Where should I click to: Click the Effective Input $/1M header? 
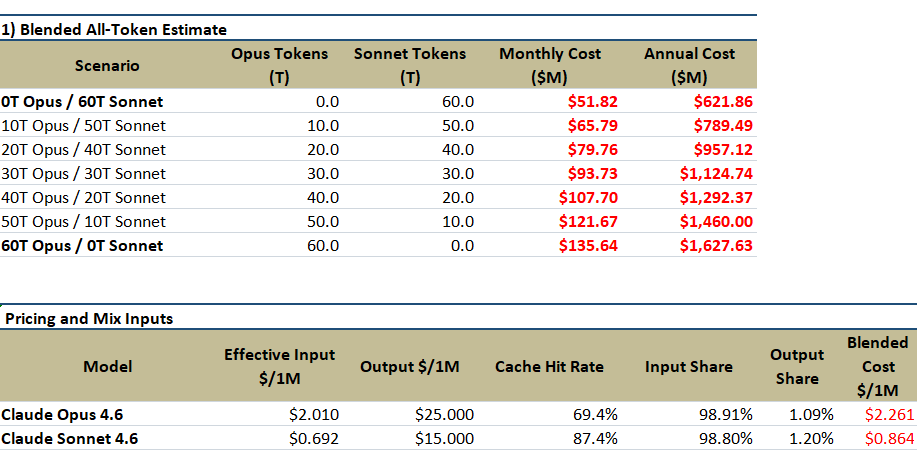[x=280, y=366]
